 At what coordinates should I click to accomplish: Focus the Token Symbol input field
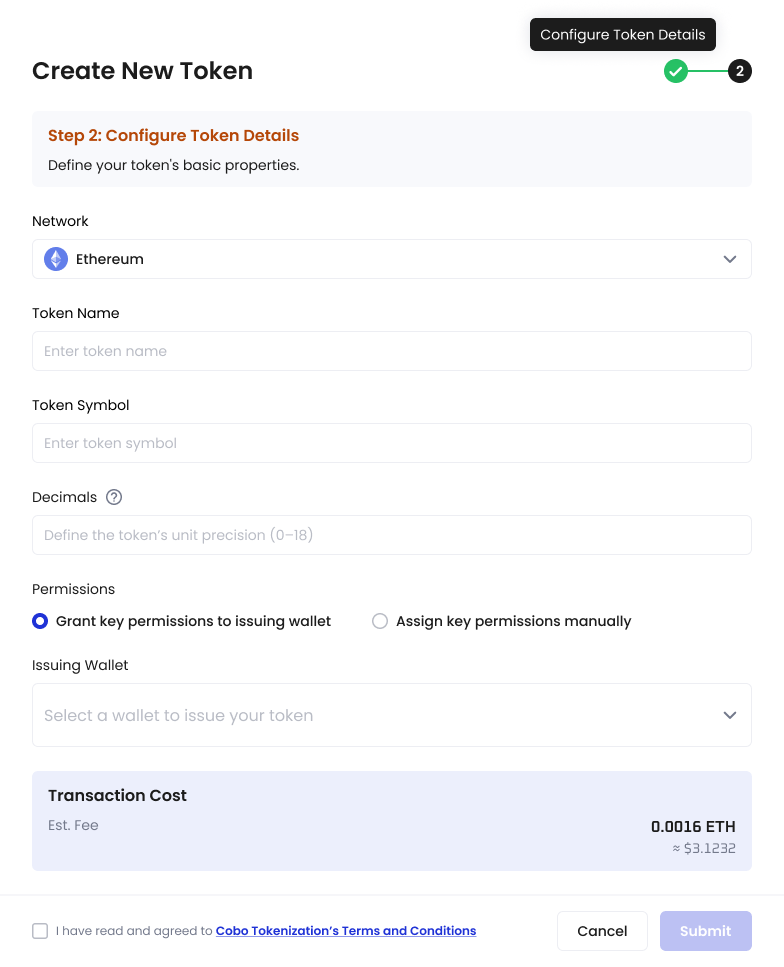pos(392,443)
